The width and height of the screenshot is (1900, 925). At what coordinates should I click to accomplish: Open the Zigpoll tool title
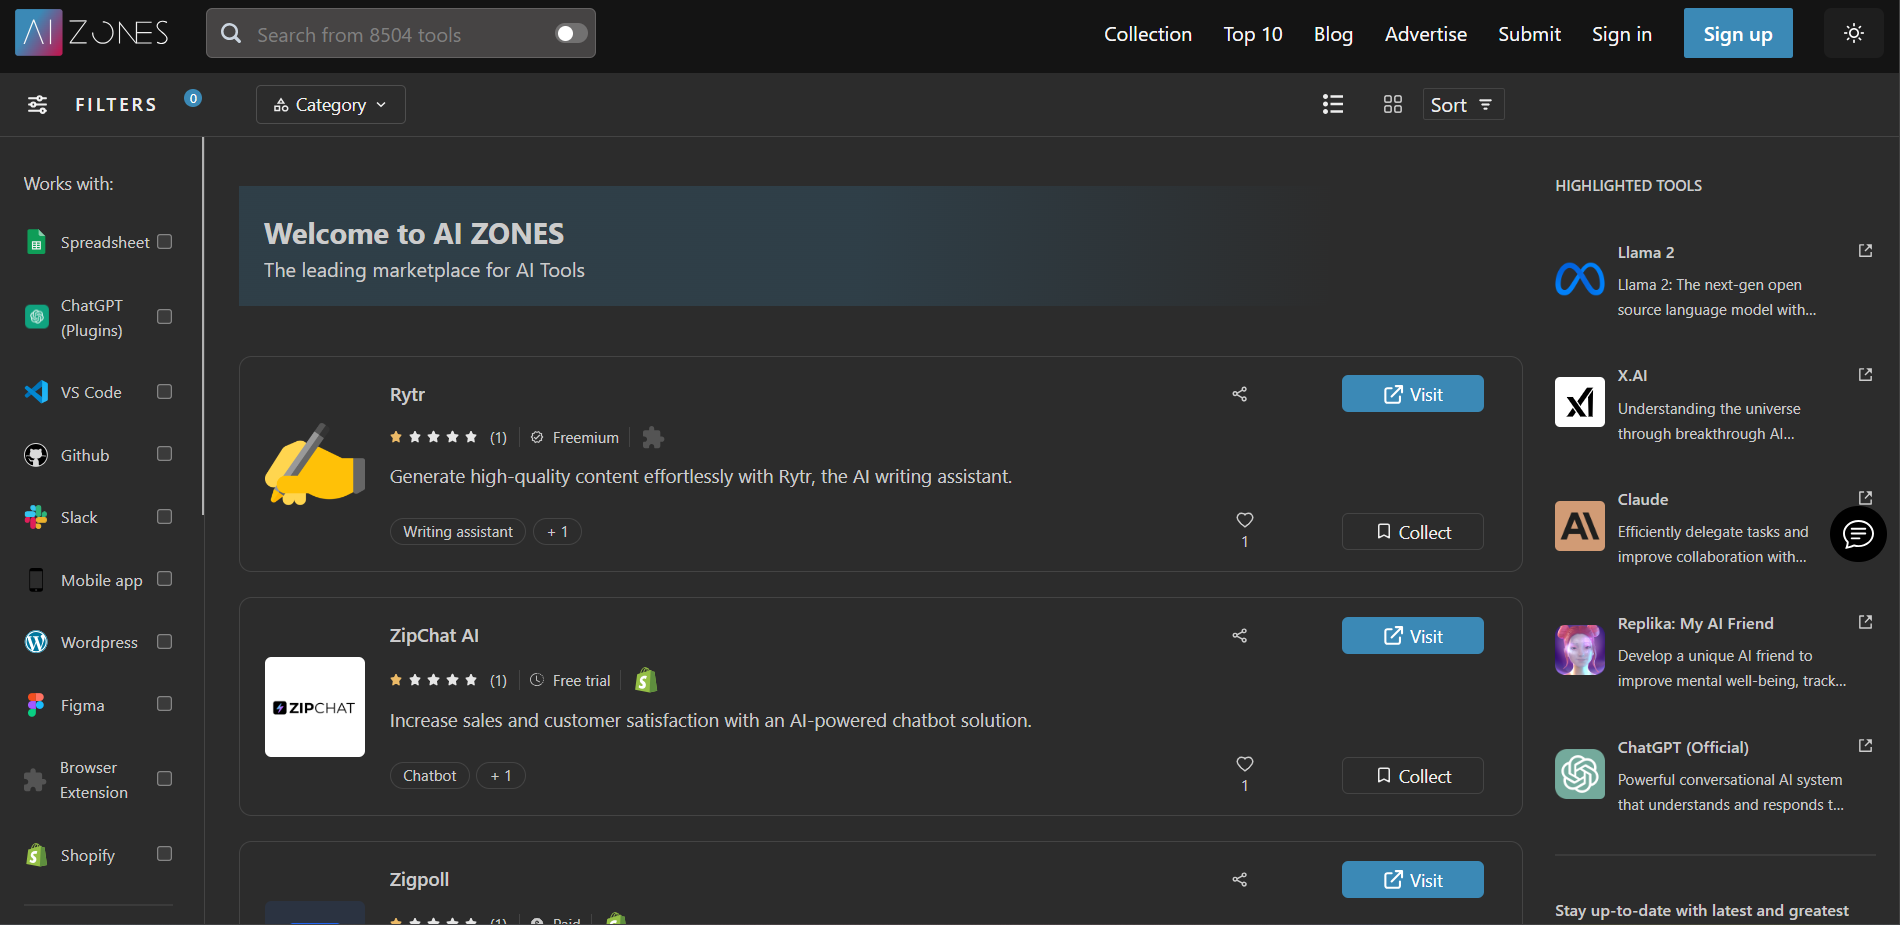pos(419,879)
